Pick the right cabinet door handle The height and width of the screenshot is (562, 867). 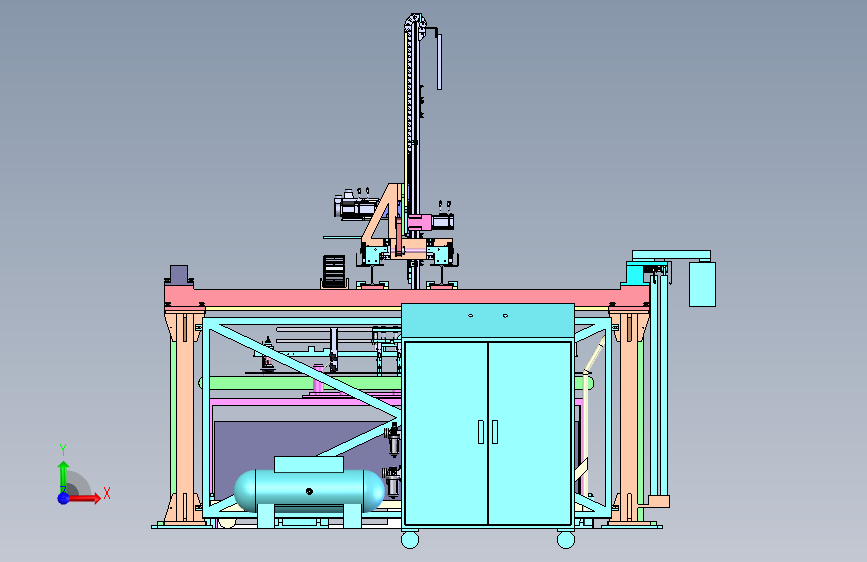495,432
